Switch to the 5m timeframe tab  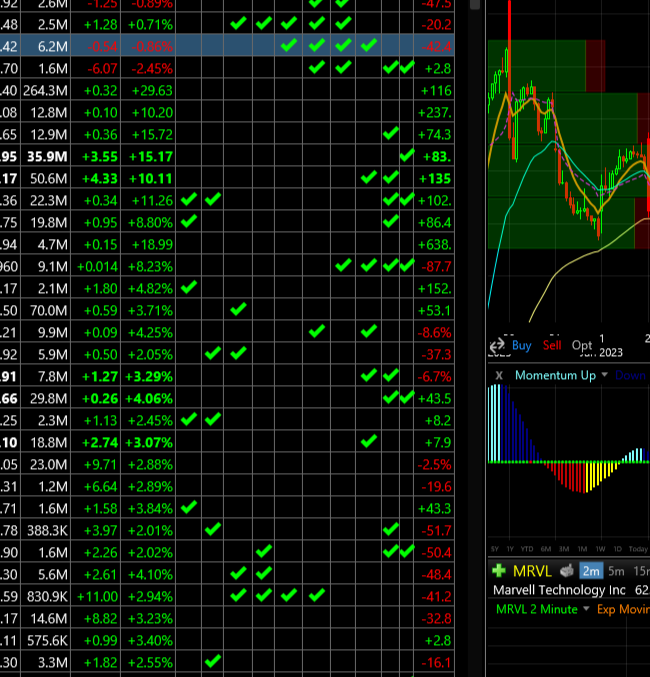coord(616,571)
